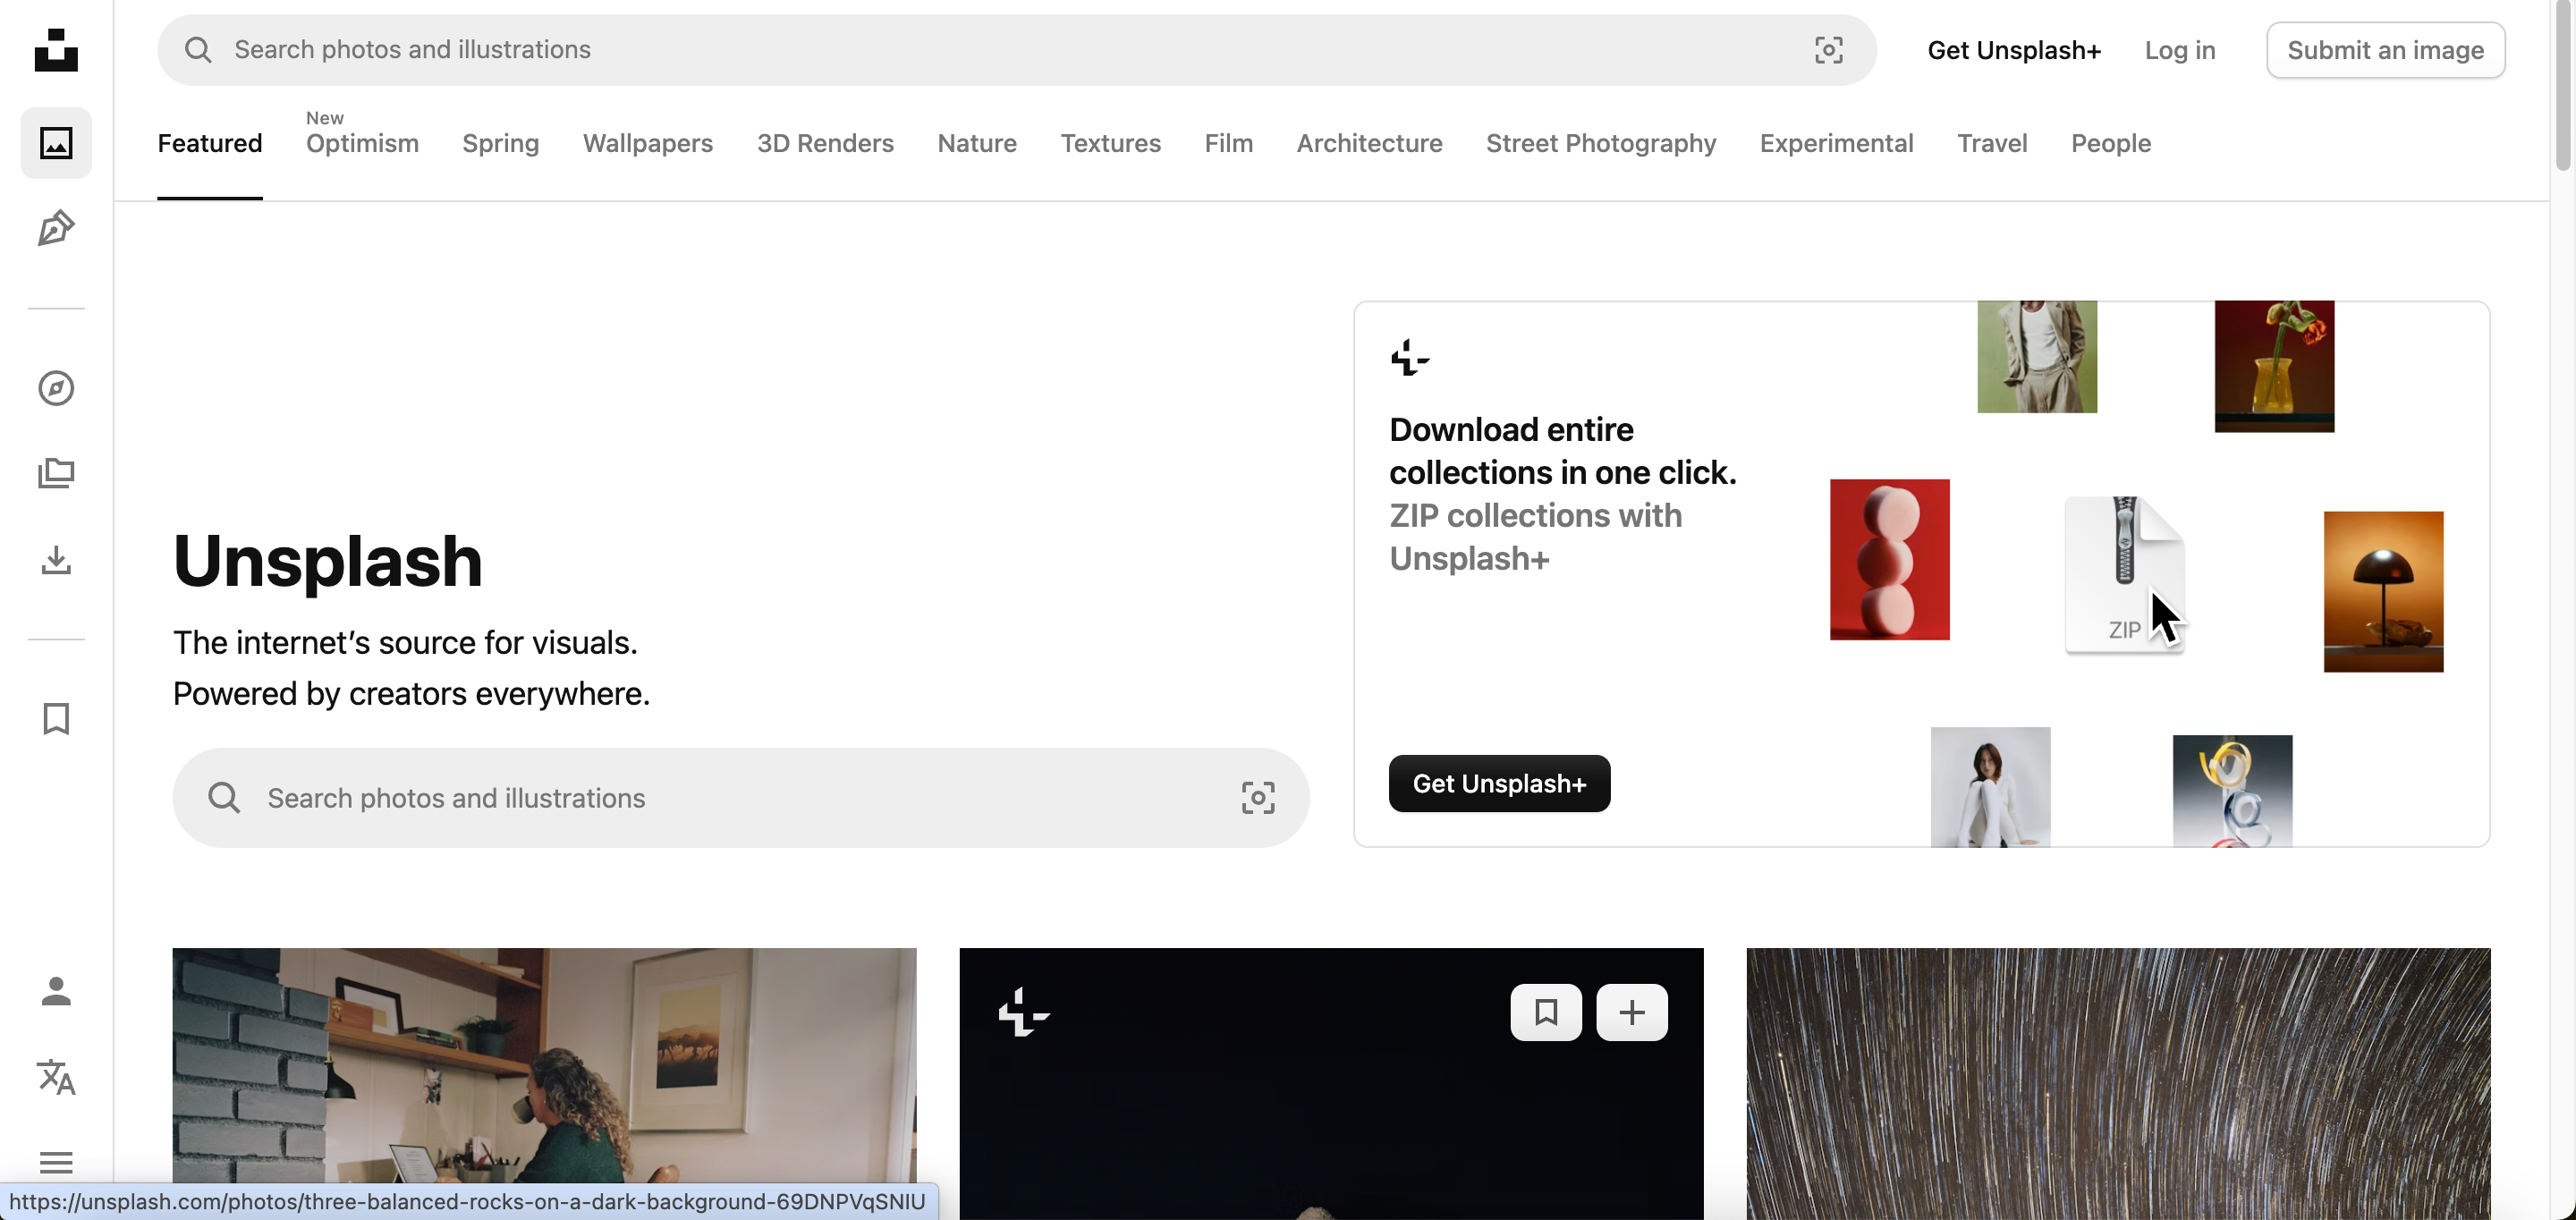Open the Textures tab
Viewport: 2576px width, 1220px height.
(1111, 143)
